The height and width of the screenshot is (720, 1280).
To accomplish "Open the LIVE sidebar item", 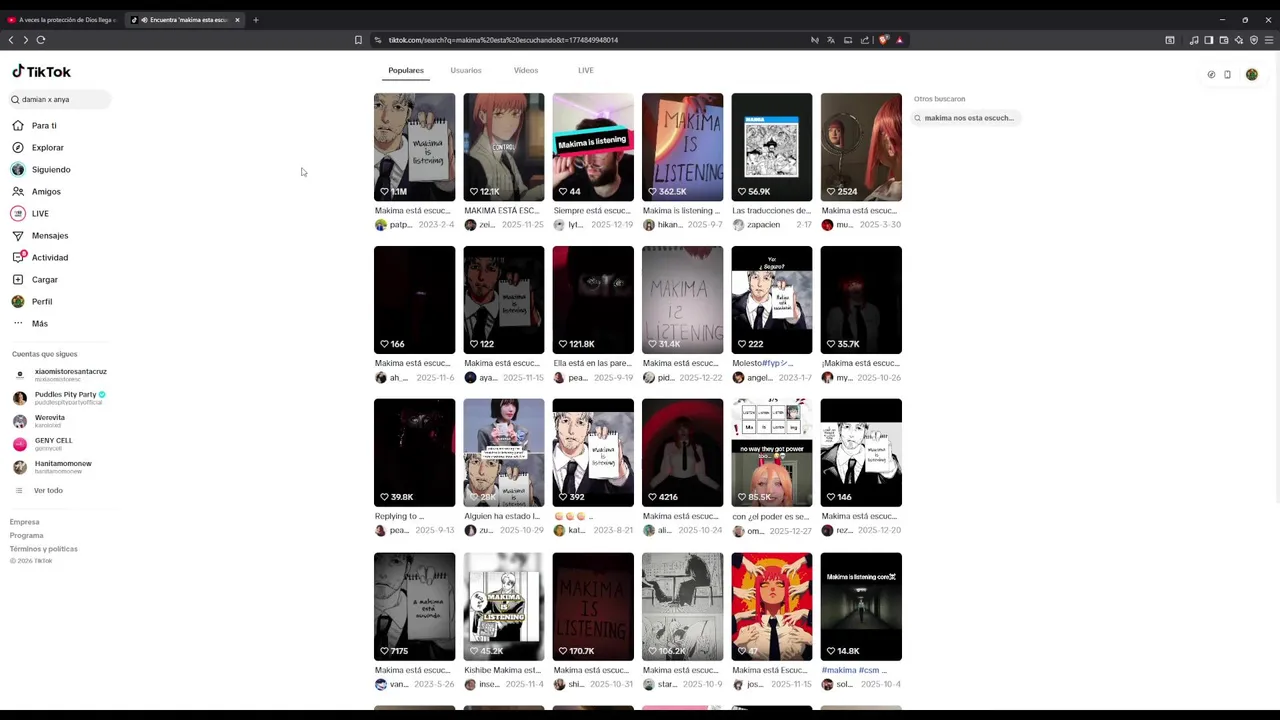I will [30, 214].
